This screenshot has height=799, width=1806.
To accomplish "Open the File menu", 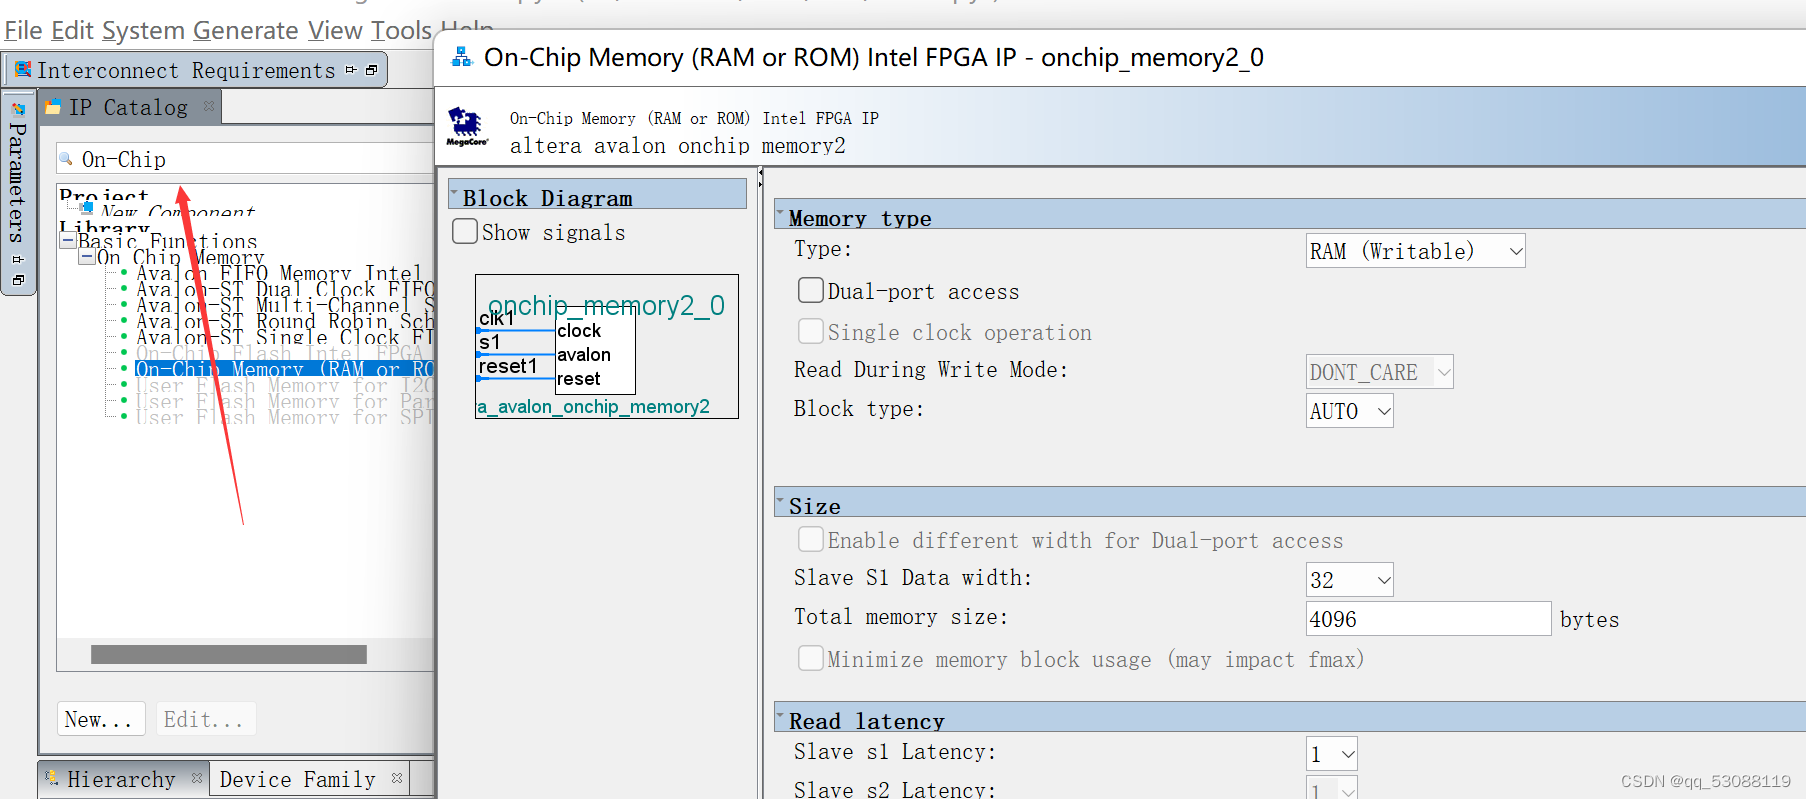I will point(23,31).
